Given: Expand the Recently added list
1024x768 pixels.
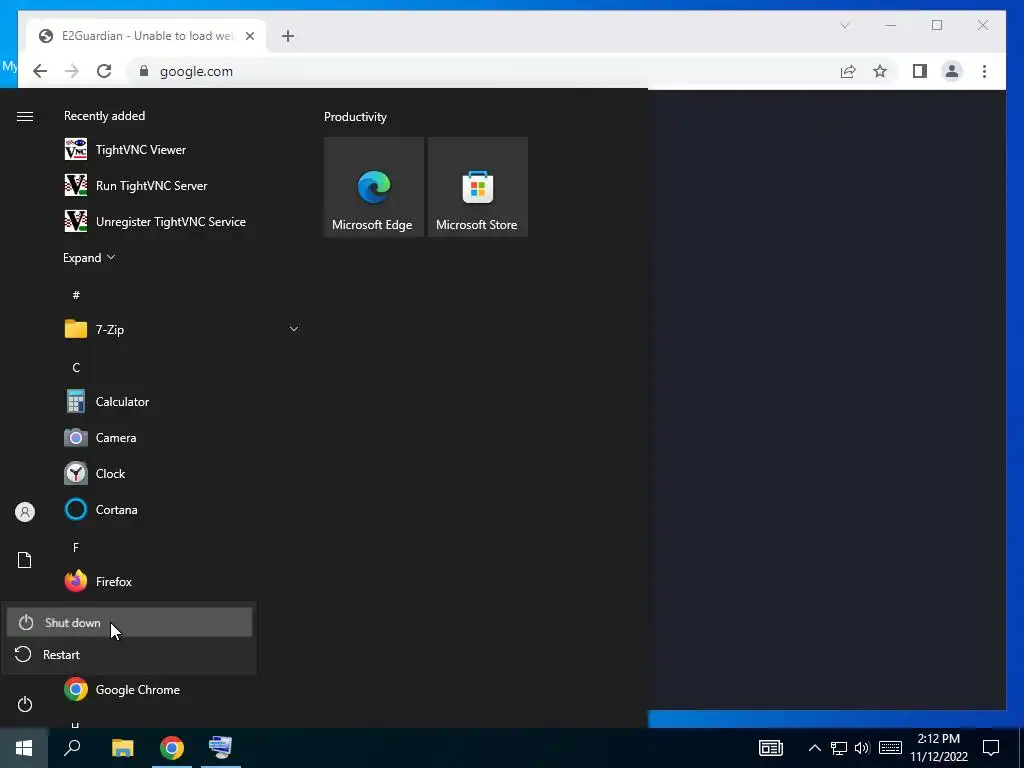Looking at the screenshot, I should [89, 257].
